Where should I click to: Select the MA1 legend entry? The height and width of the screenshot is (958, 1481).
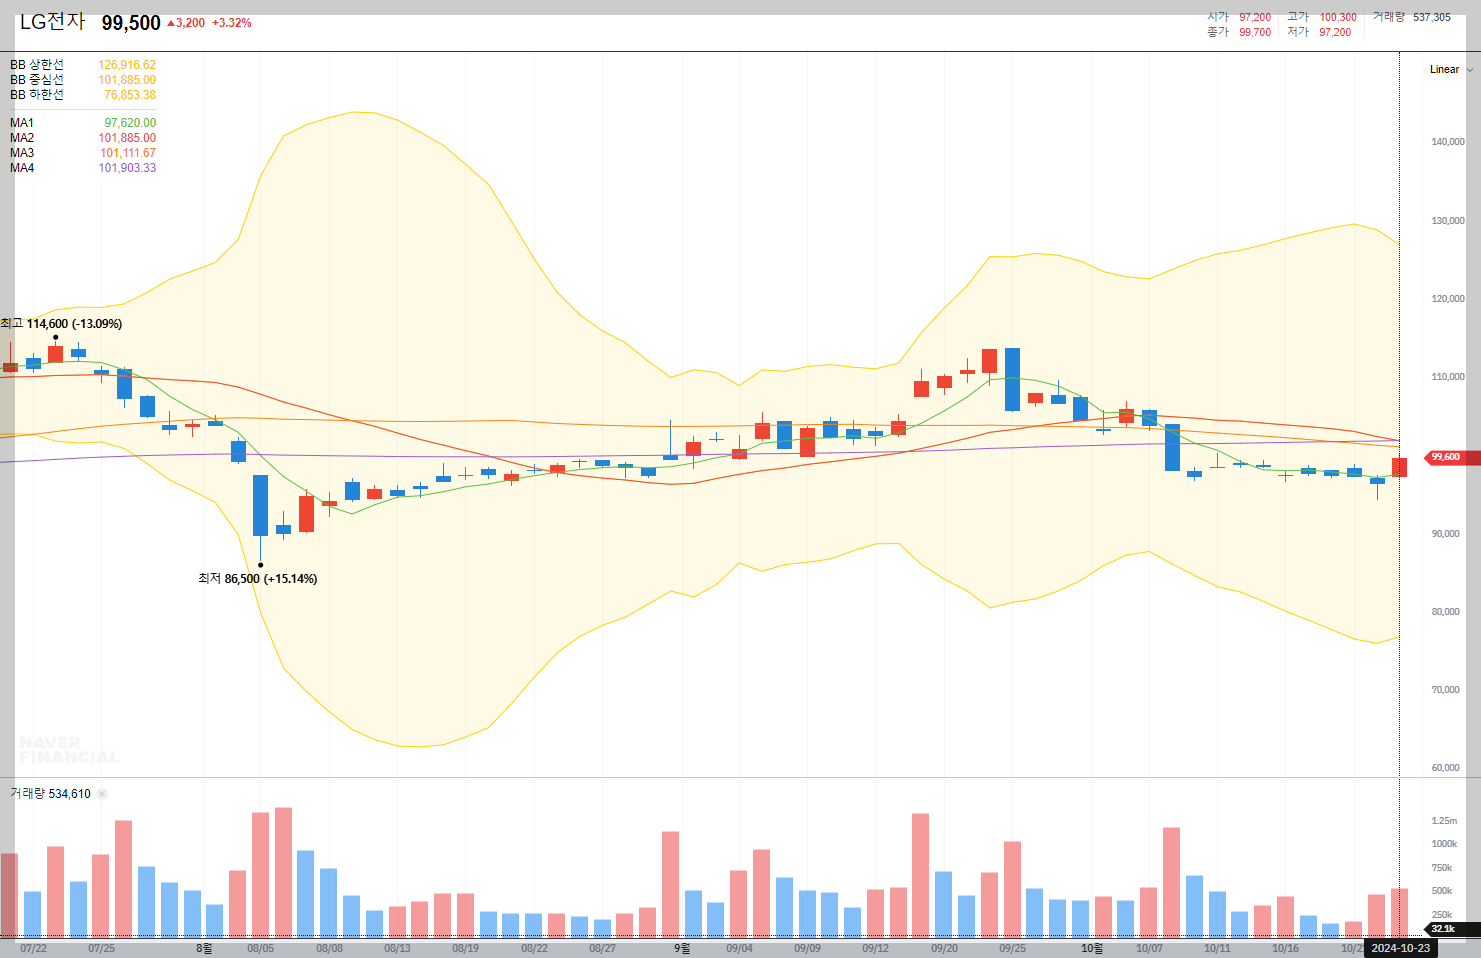[22, 123]
